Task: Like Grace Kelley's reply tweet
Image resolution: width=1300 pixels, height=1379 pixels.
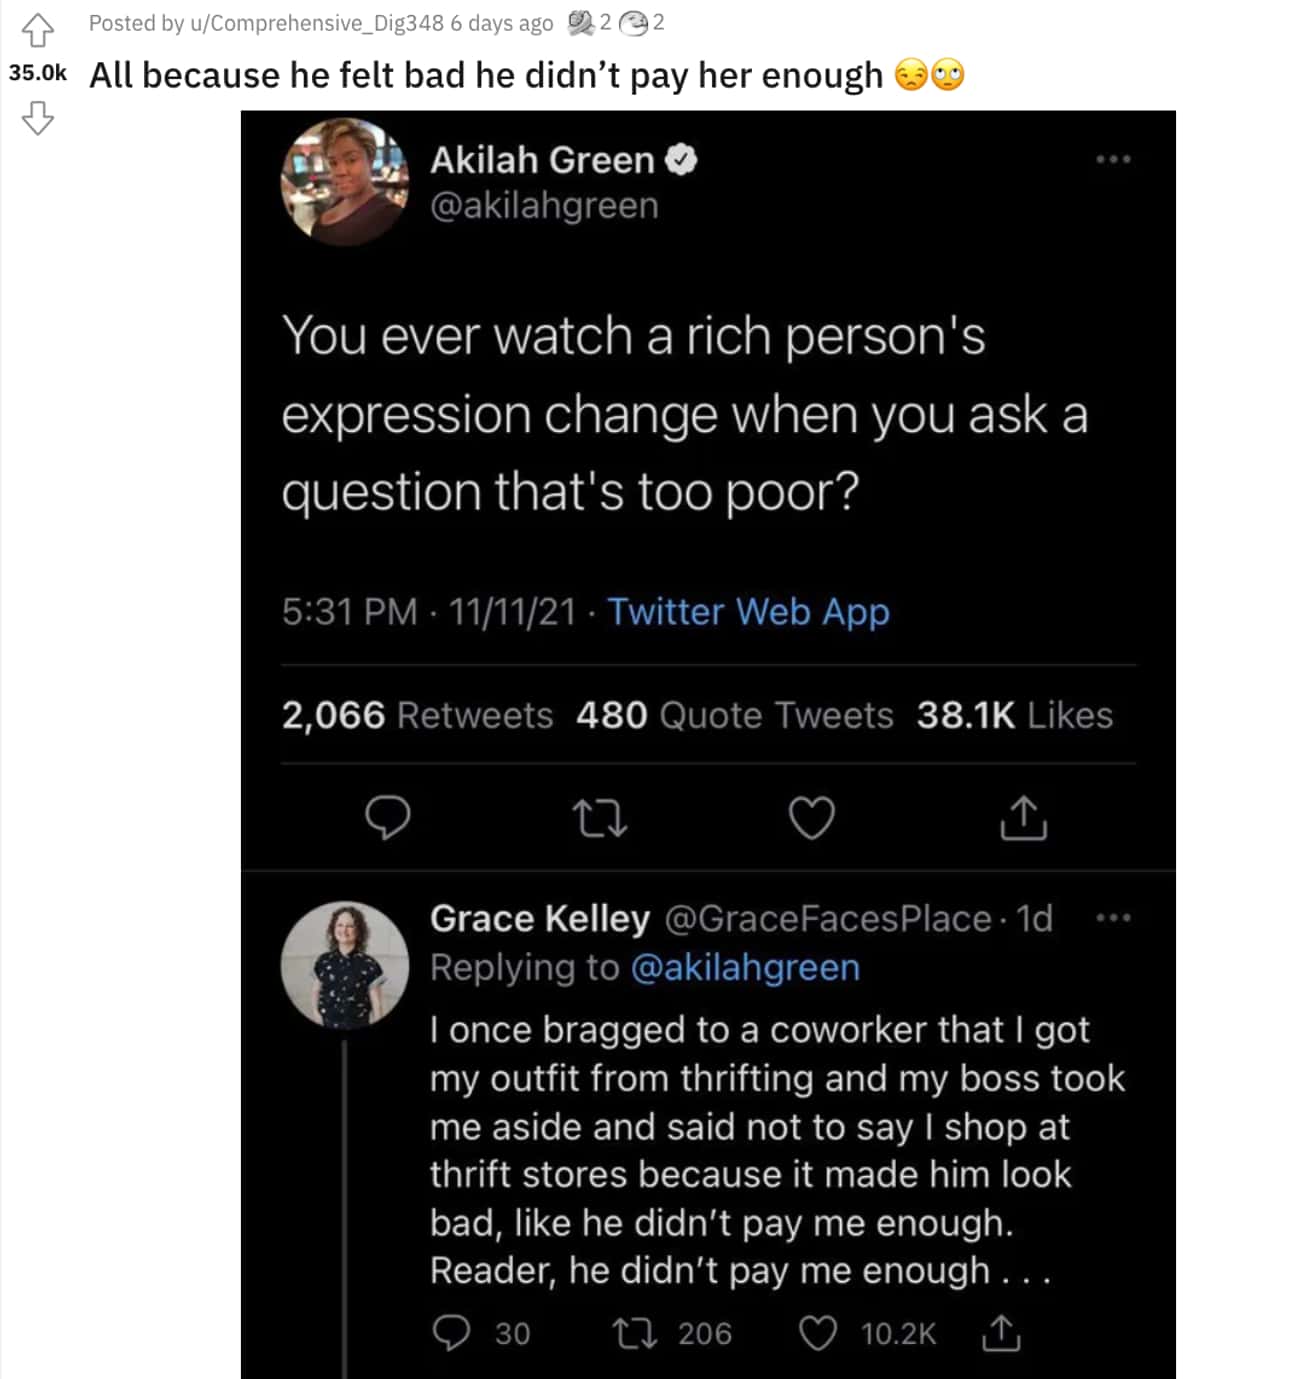Action: pyautogui.click(x=818, y=1333)
